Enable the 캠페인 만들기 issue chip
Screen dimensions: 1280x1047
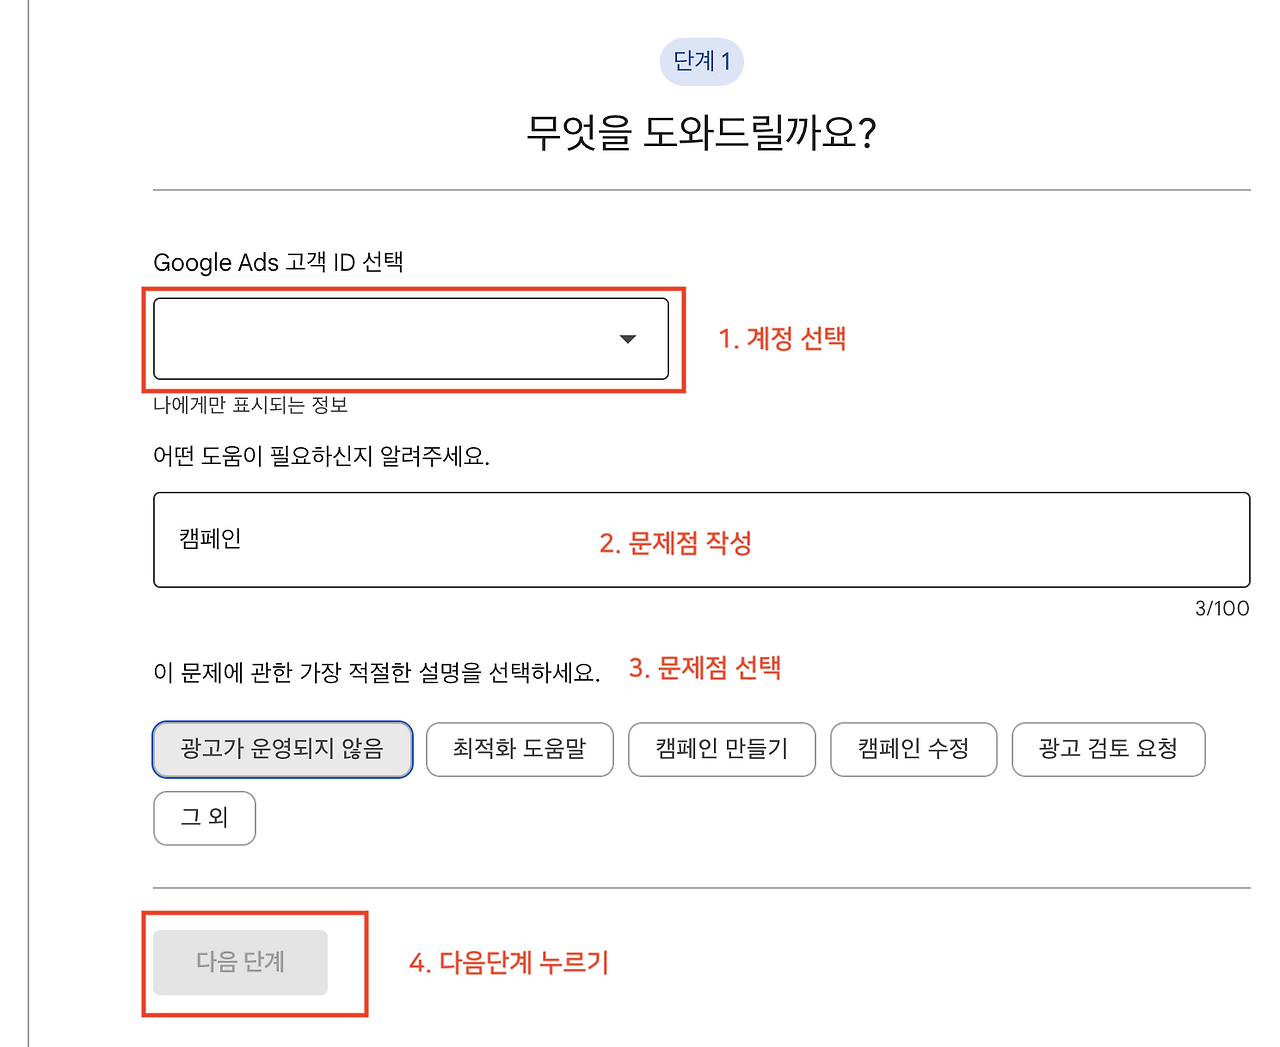[721, 749]
